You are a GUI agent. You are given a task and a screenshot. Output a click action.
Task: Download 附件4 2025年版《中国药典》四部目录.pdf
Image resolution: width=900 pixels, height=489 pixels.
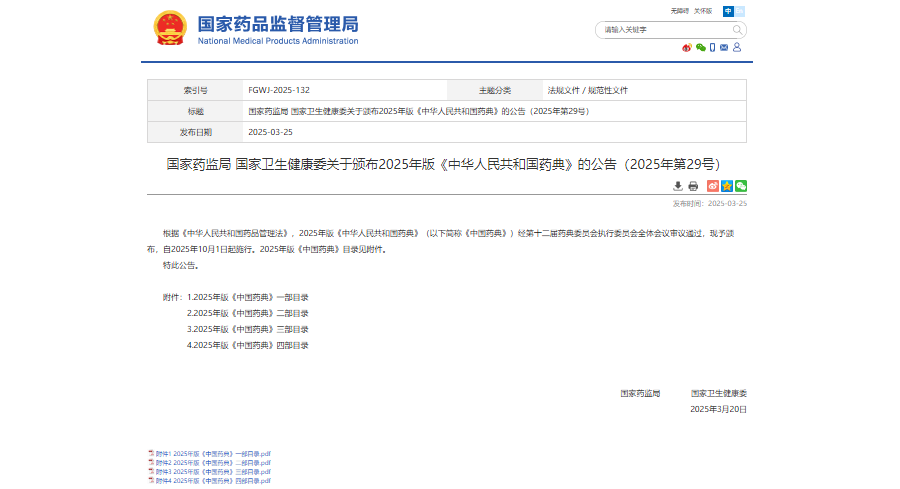213,481
